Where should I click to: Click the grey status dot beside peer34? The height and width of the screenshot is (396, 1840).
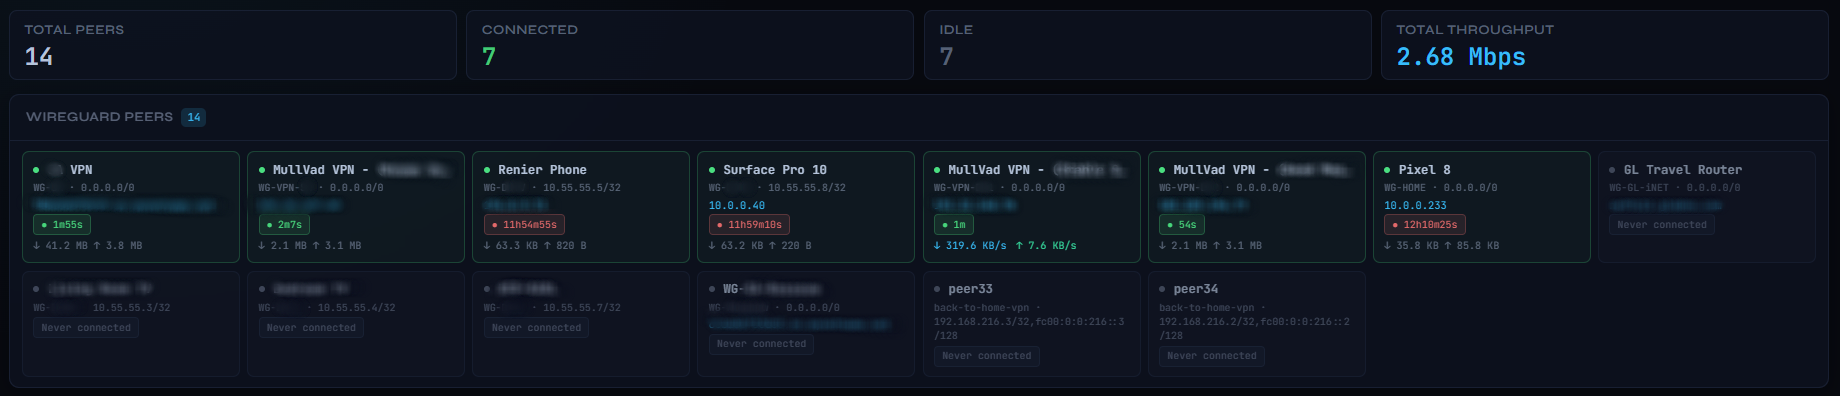coord(1162,289)
